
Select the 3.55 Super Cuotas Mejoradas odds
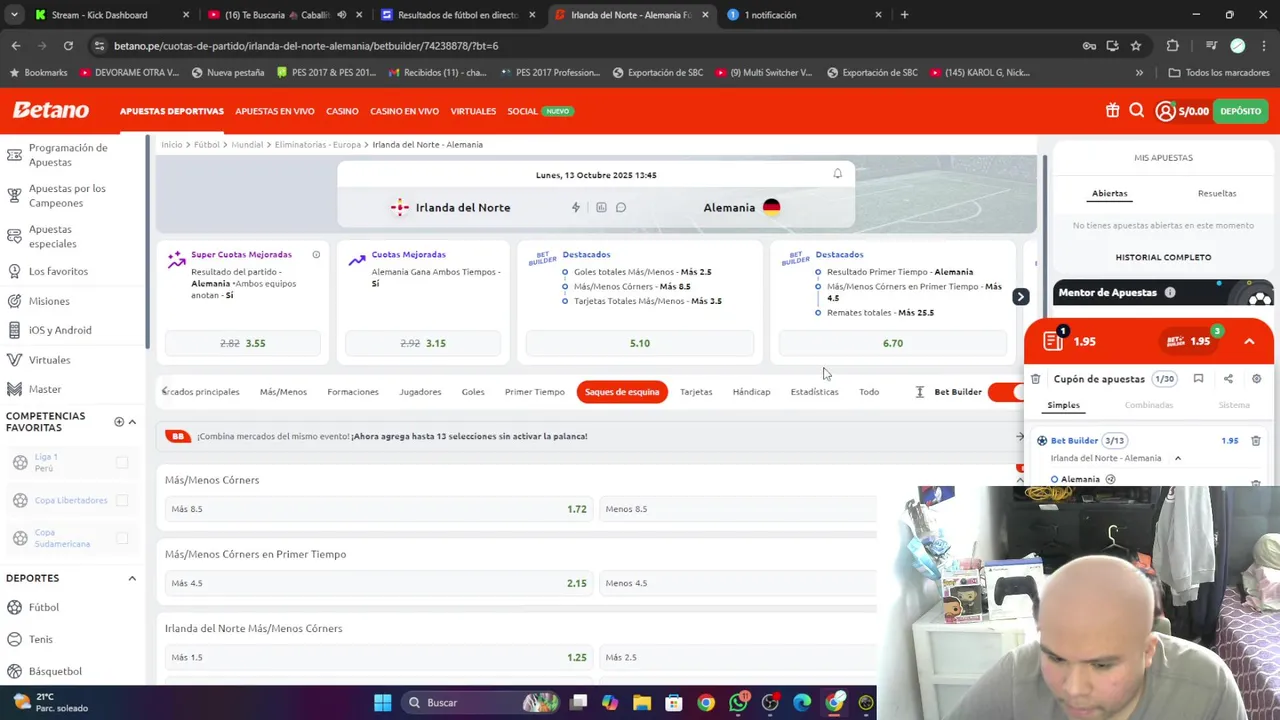click(242, 343)
